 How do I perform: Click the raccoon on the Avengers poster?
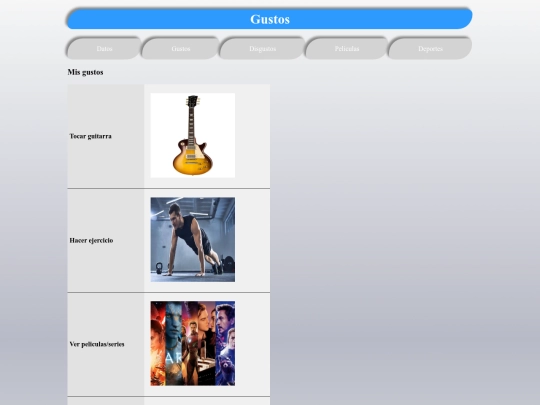226,365
